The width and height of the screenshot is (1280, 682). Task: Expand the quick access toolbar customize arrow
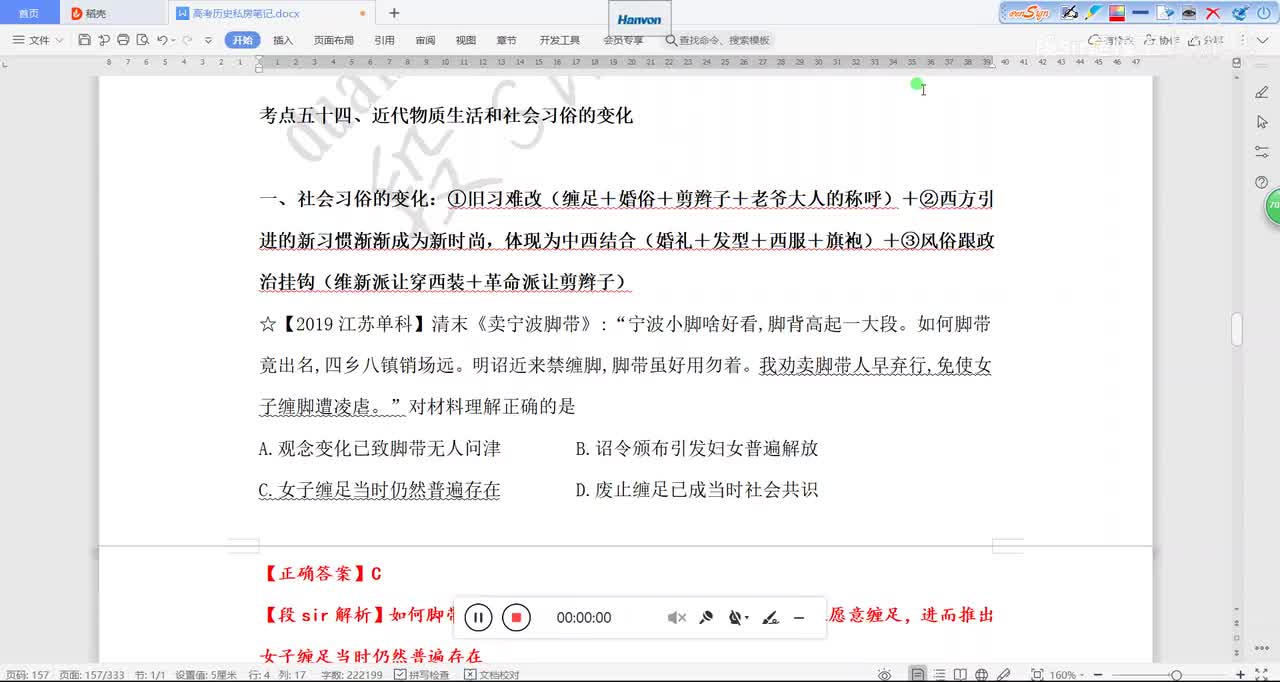tap(208, 40)
